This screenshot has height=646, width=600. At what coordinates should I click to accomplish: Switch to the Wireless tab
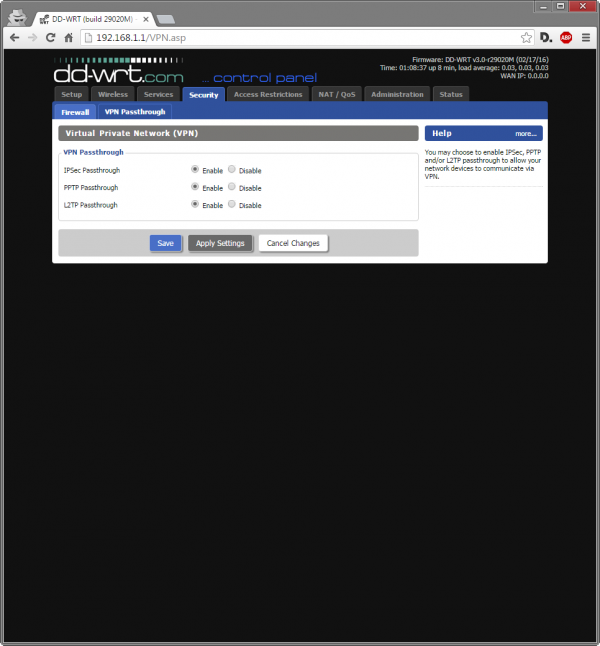pyautogui.click(x=113, y=95)
